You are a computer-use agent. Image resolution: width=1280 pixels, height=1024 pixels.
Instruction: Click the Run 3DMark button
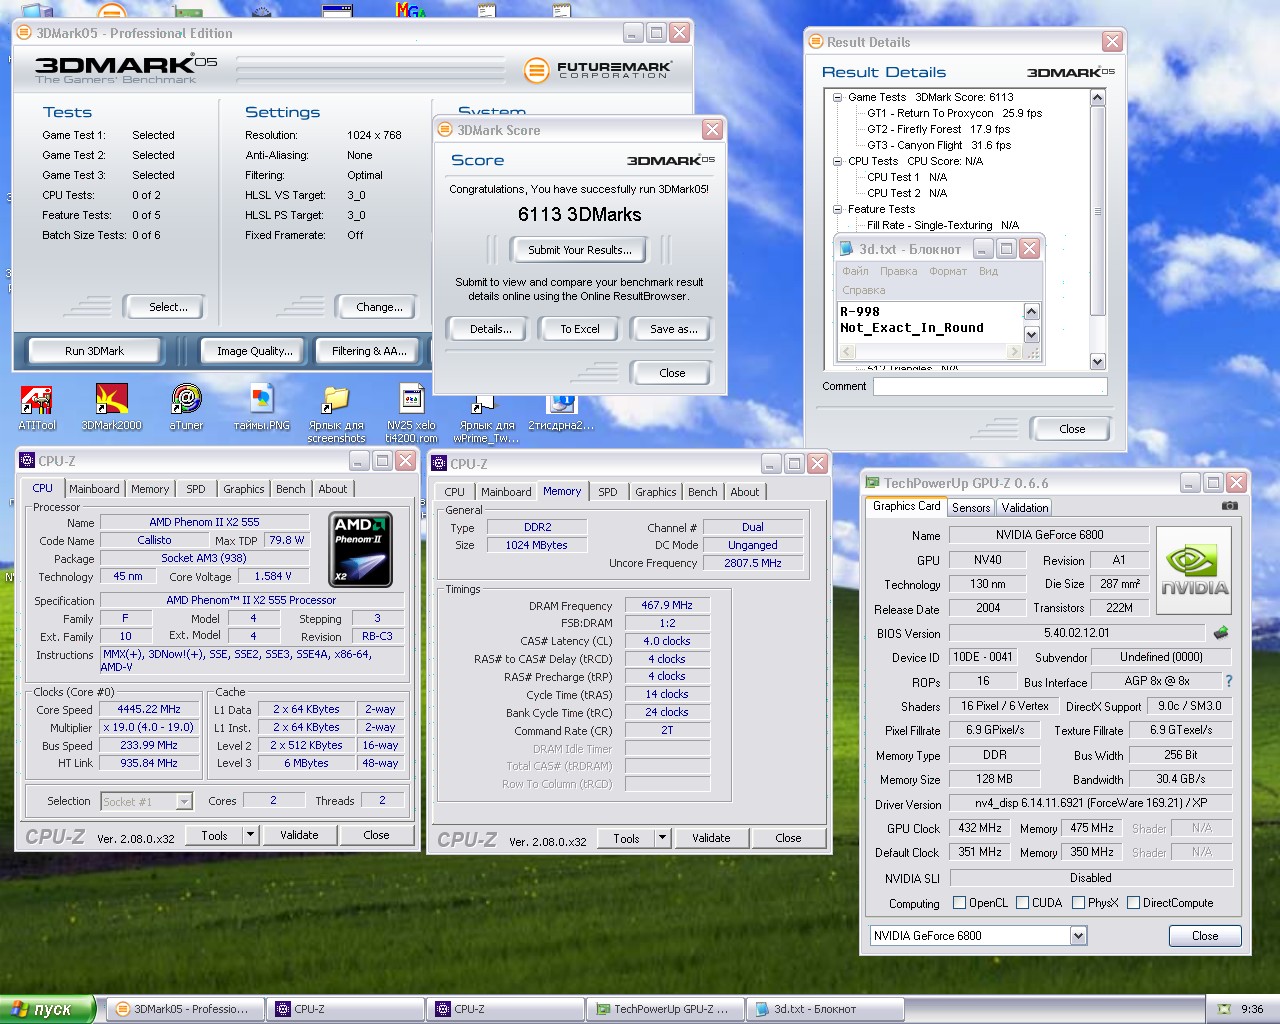point(95,351)
